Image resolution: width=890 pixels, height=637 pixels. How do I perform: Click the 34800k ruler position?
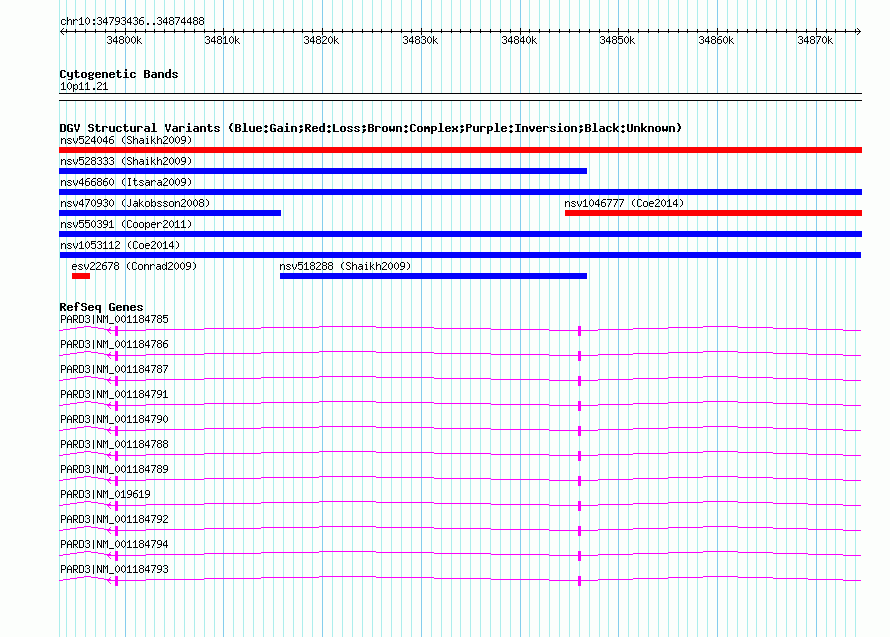point(124,40)
